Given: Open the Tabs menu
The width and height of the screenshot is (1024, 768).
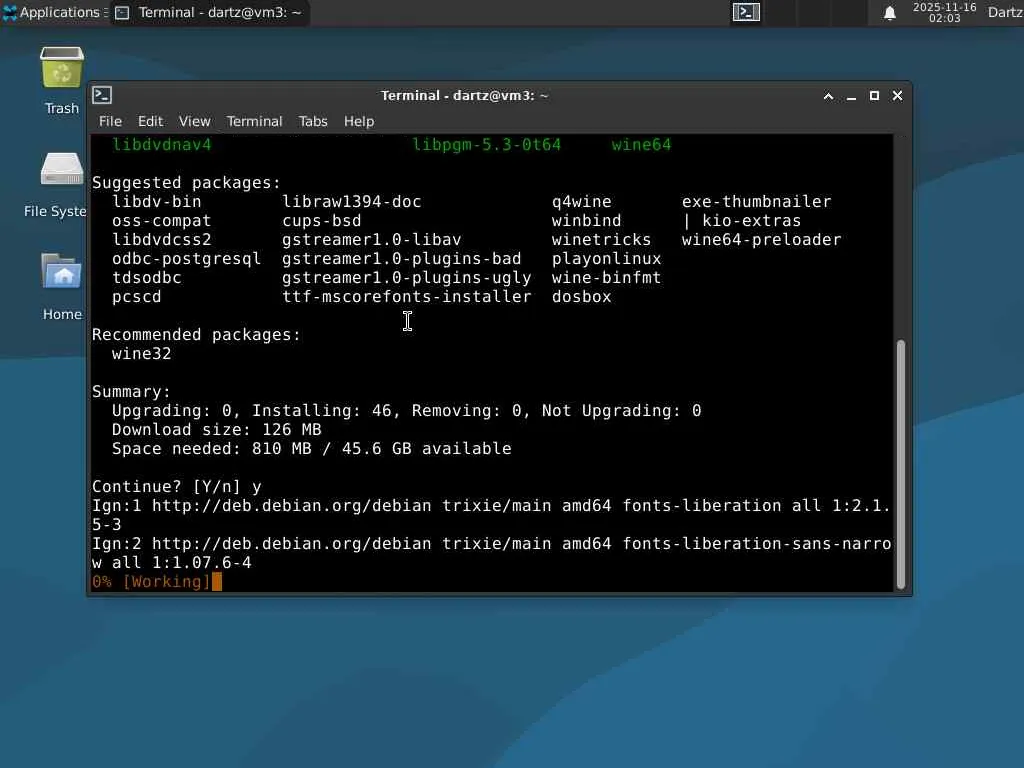Looking at the screenshot, I should [313, 121].
